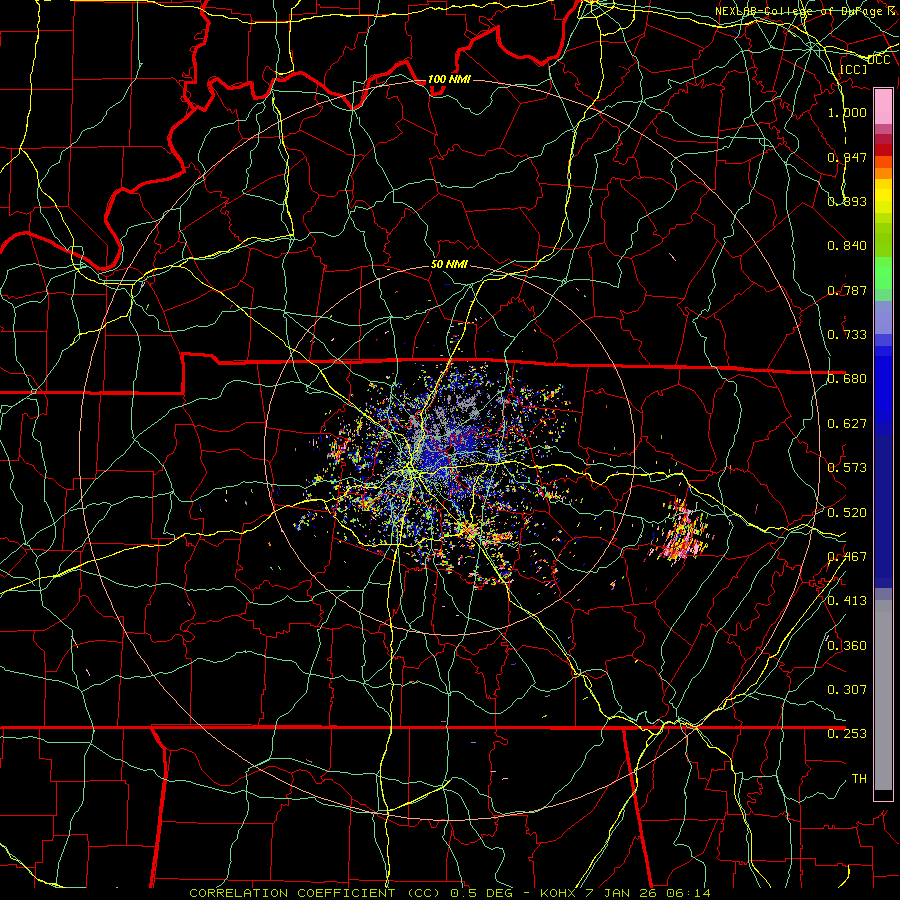Click the "KOHX" radar site identifier
The image size is (900, 900).
[x=558, y=893]
